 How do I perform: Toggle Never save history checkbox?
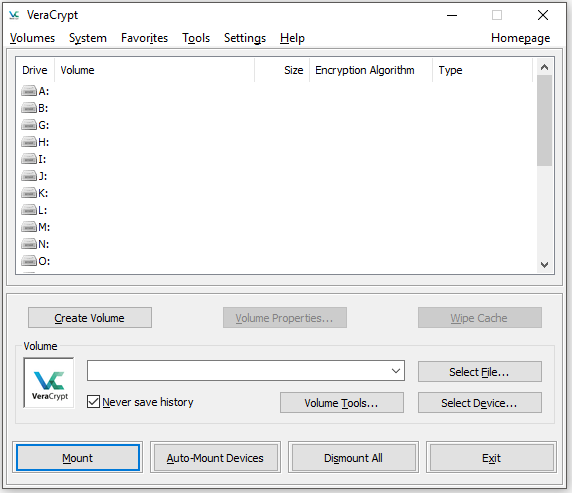point(93,402)
